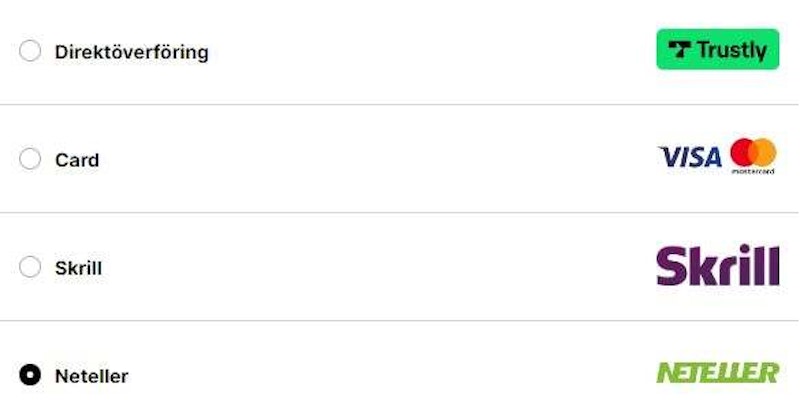This screenshot has height=413, width=800.
Task: Click empty space in the Direktöverföring row
Action: [x=420, y=52]
